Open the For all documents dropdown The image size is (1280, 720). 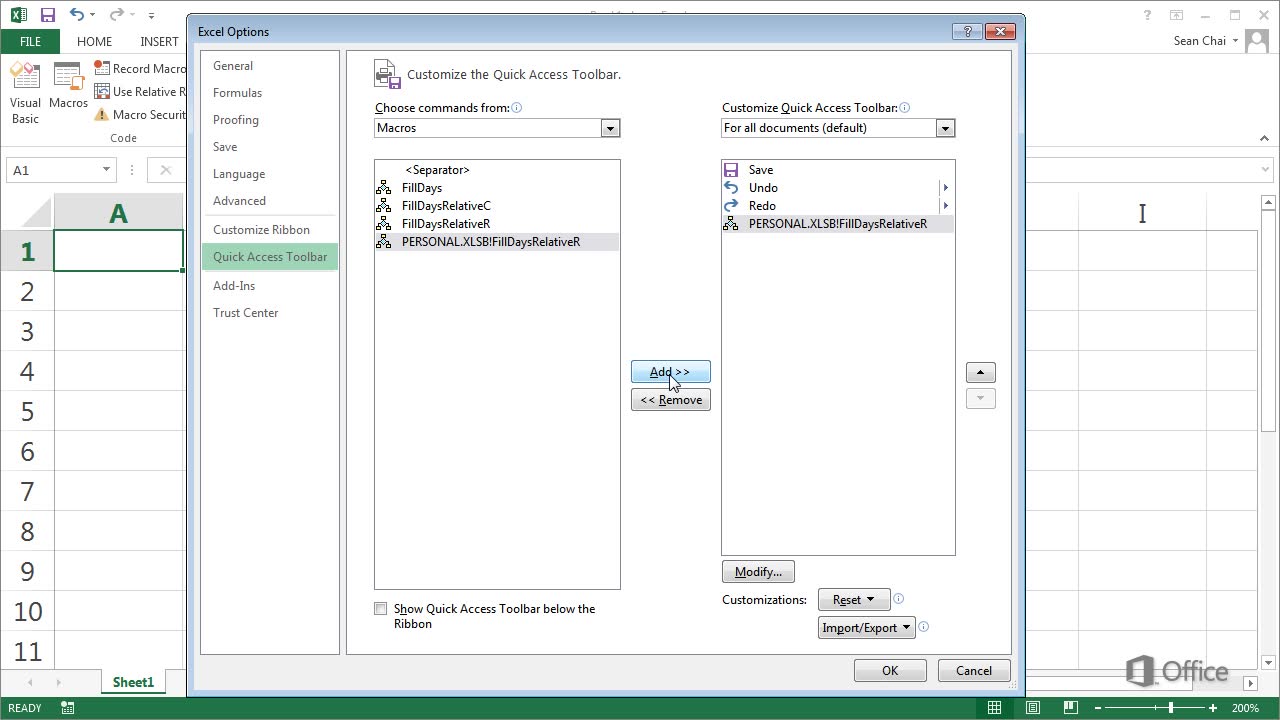(x=945, y=128)
